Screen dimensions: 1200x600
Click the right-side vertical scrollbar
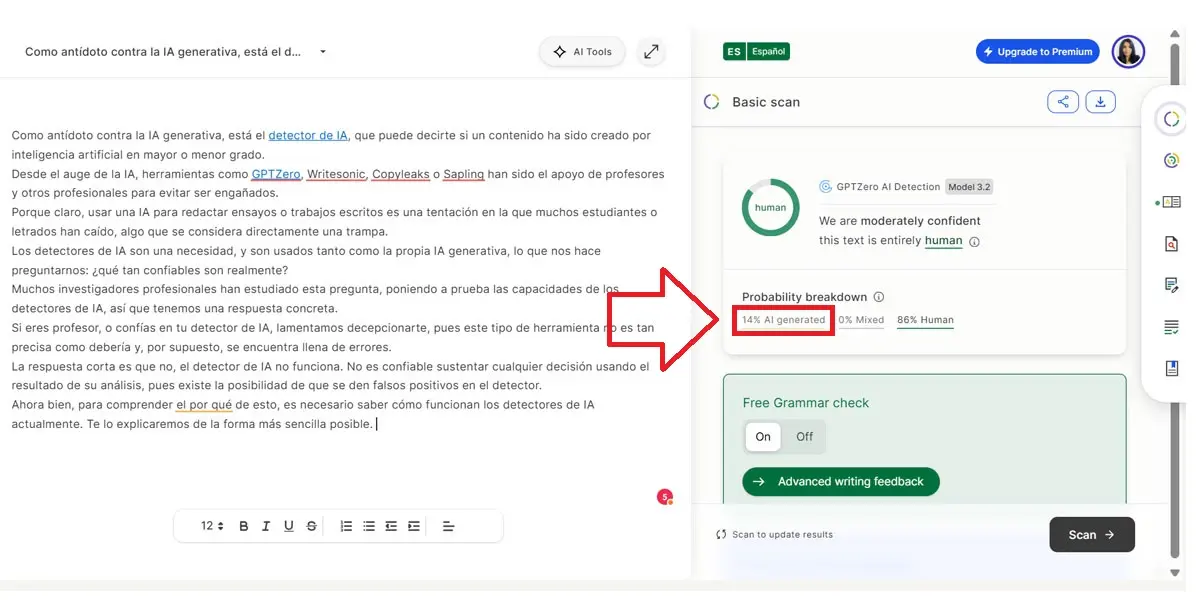tap(1175, 300)
